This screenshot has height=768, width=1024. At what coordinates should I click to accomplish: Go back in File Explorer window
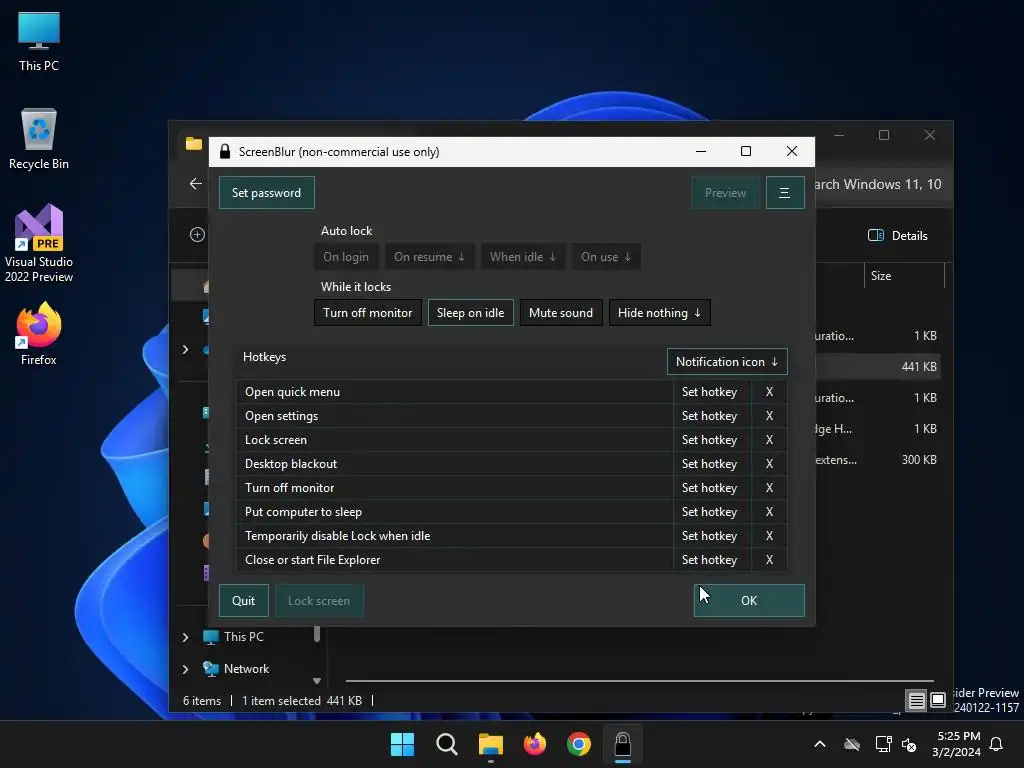click(195, 184)
